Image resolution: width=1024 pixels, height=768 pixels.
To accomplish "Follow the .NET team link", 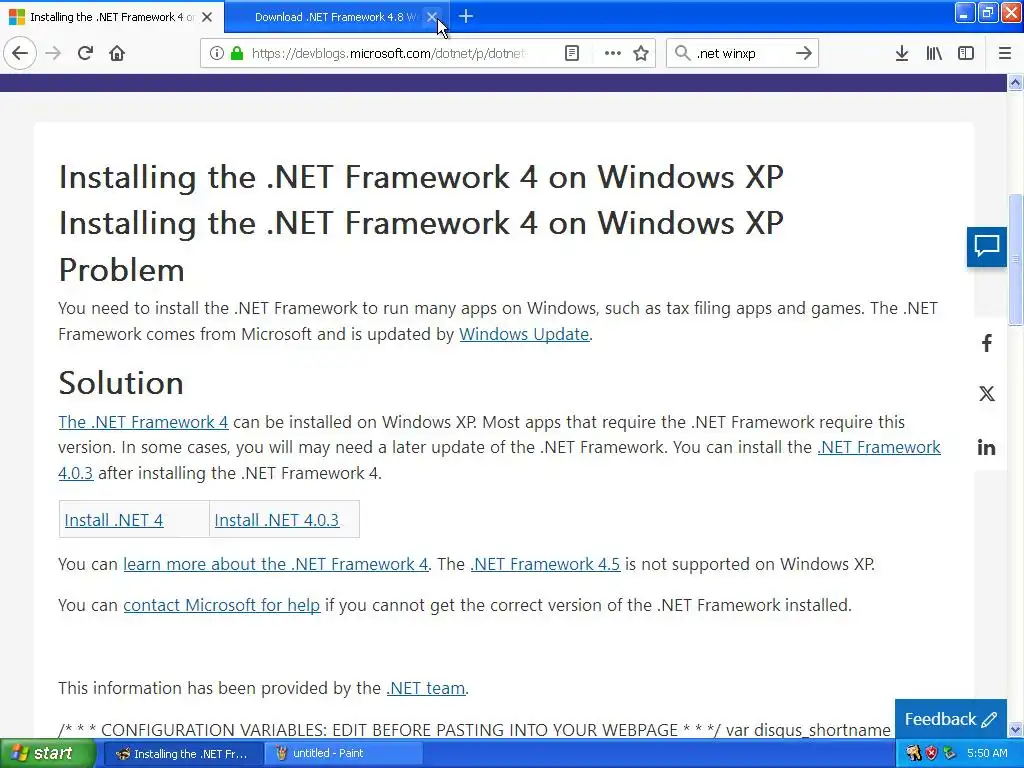I will pyautogui.click(x=426, y=688).
